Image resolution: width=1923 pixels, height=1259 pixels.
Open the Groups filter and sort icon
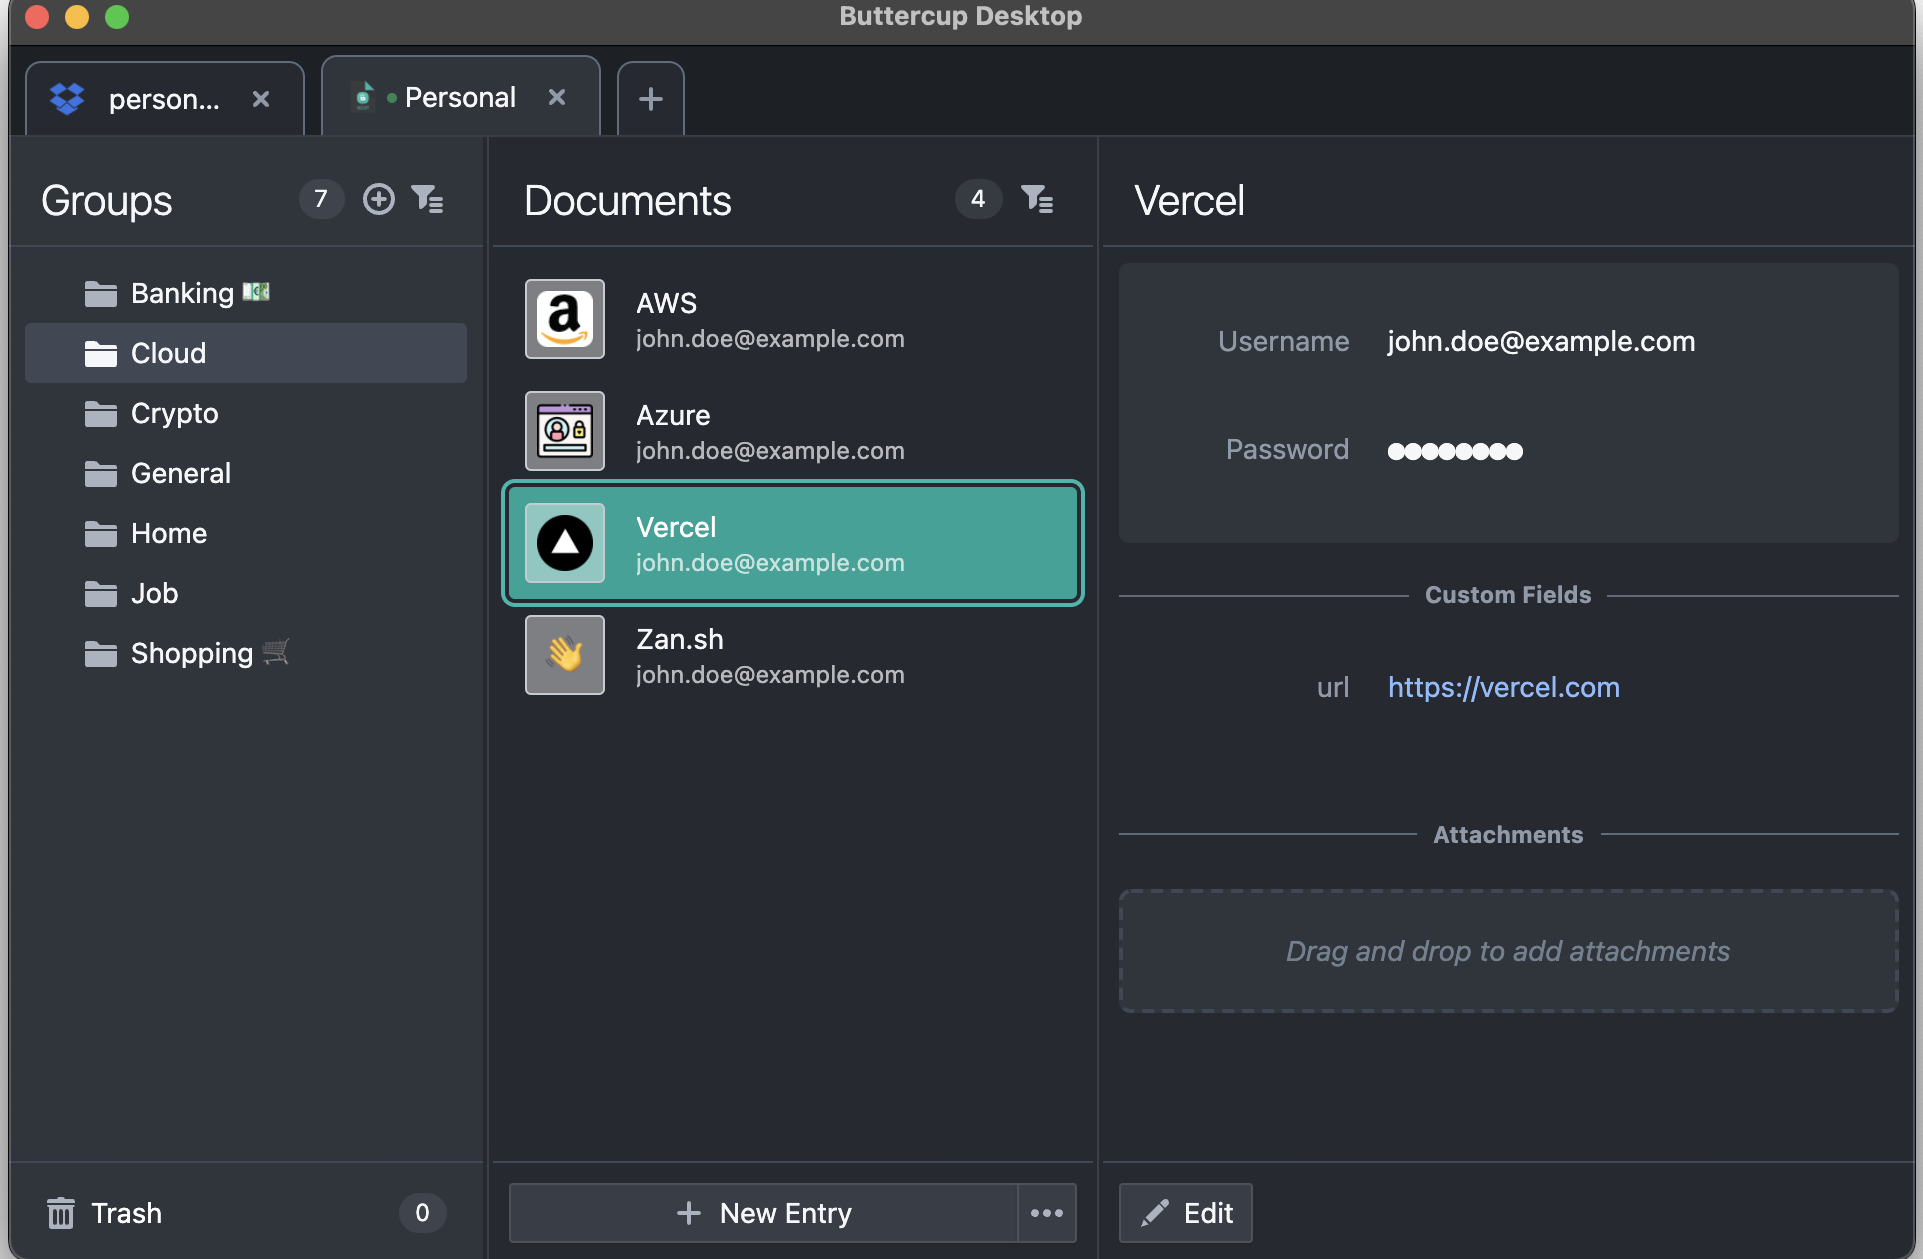[x=427, y=199]
